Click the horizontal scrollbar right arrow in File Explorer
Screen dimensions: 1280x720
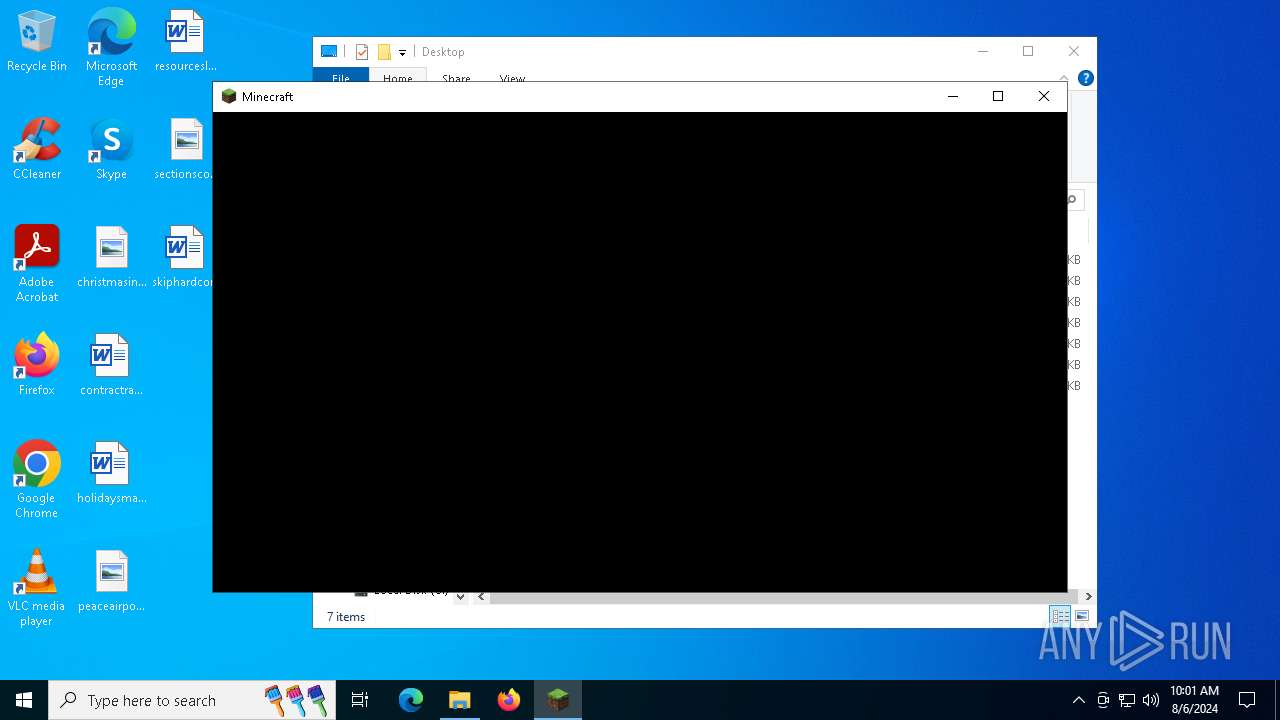(x=1088, y=596)
